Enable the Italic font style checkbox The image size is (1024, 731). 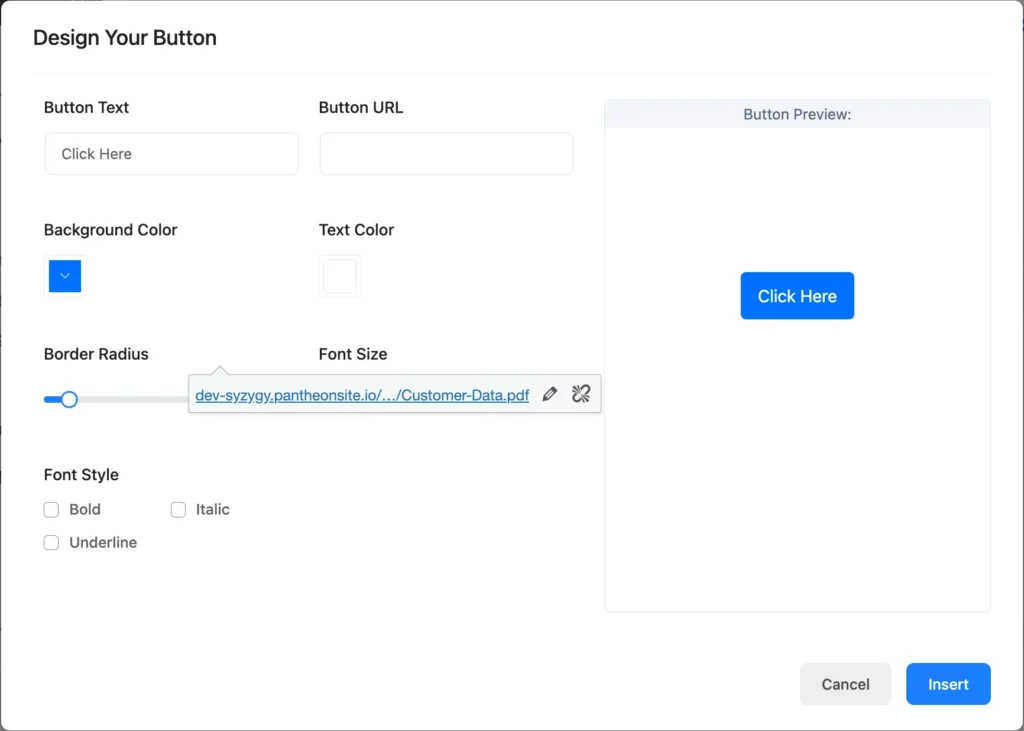[x=178, y=510]
